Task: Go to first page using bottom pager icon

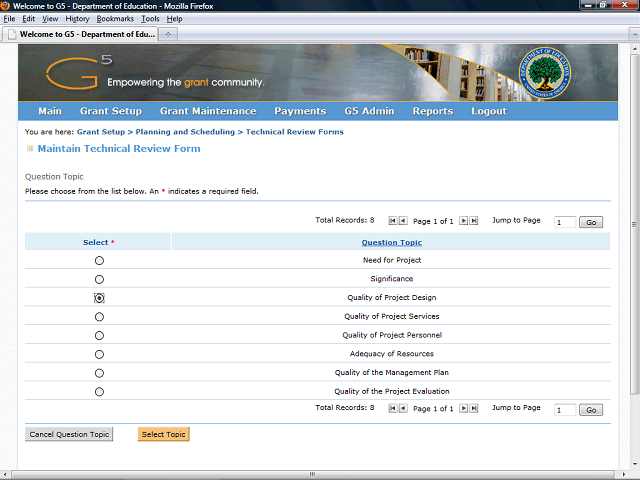Action: 393,408
